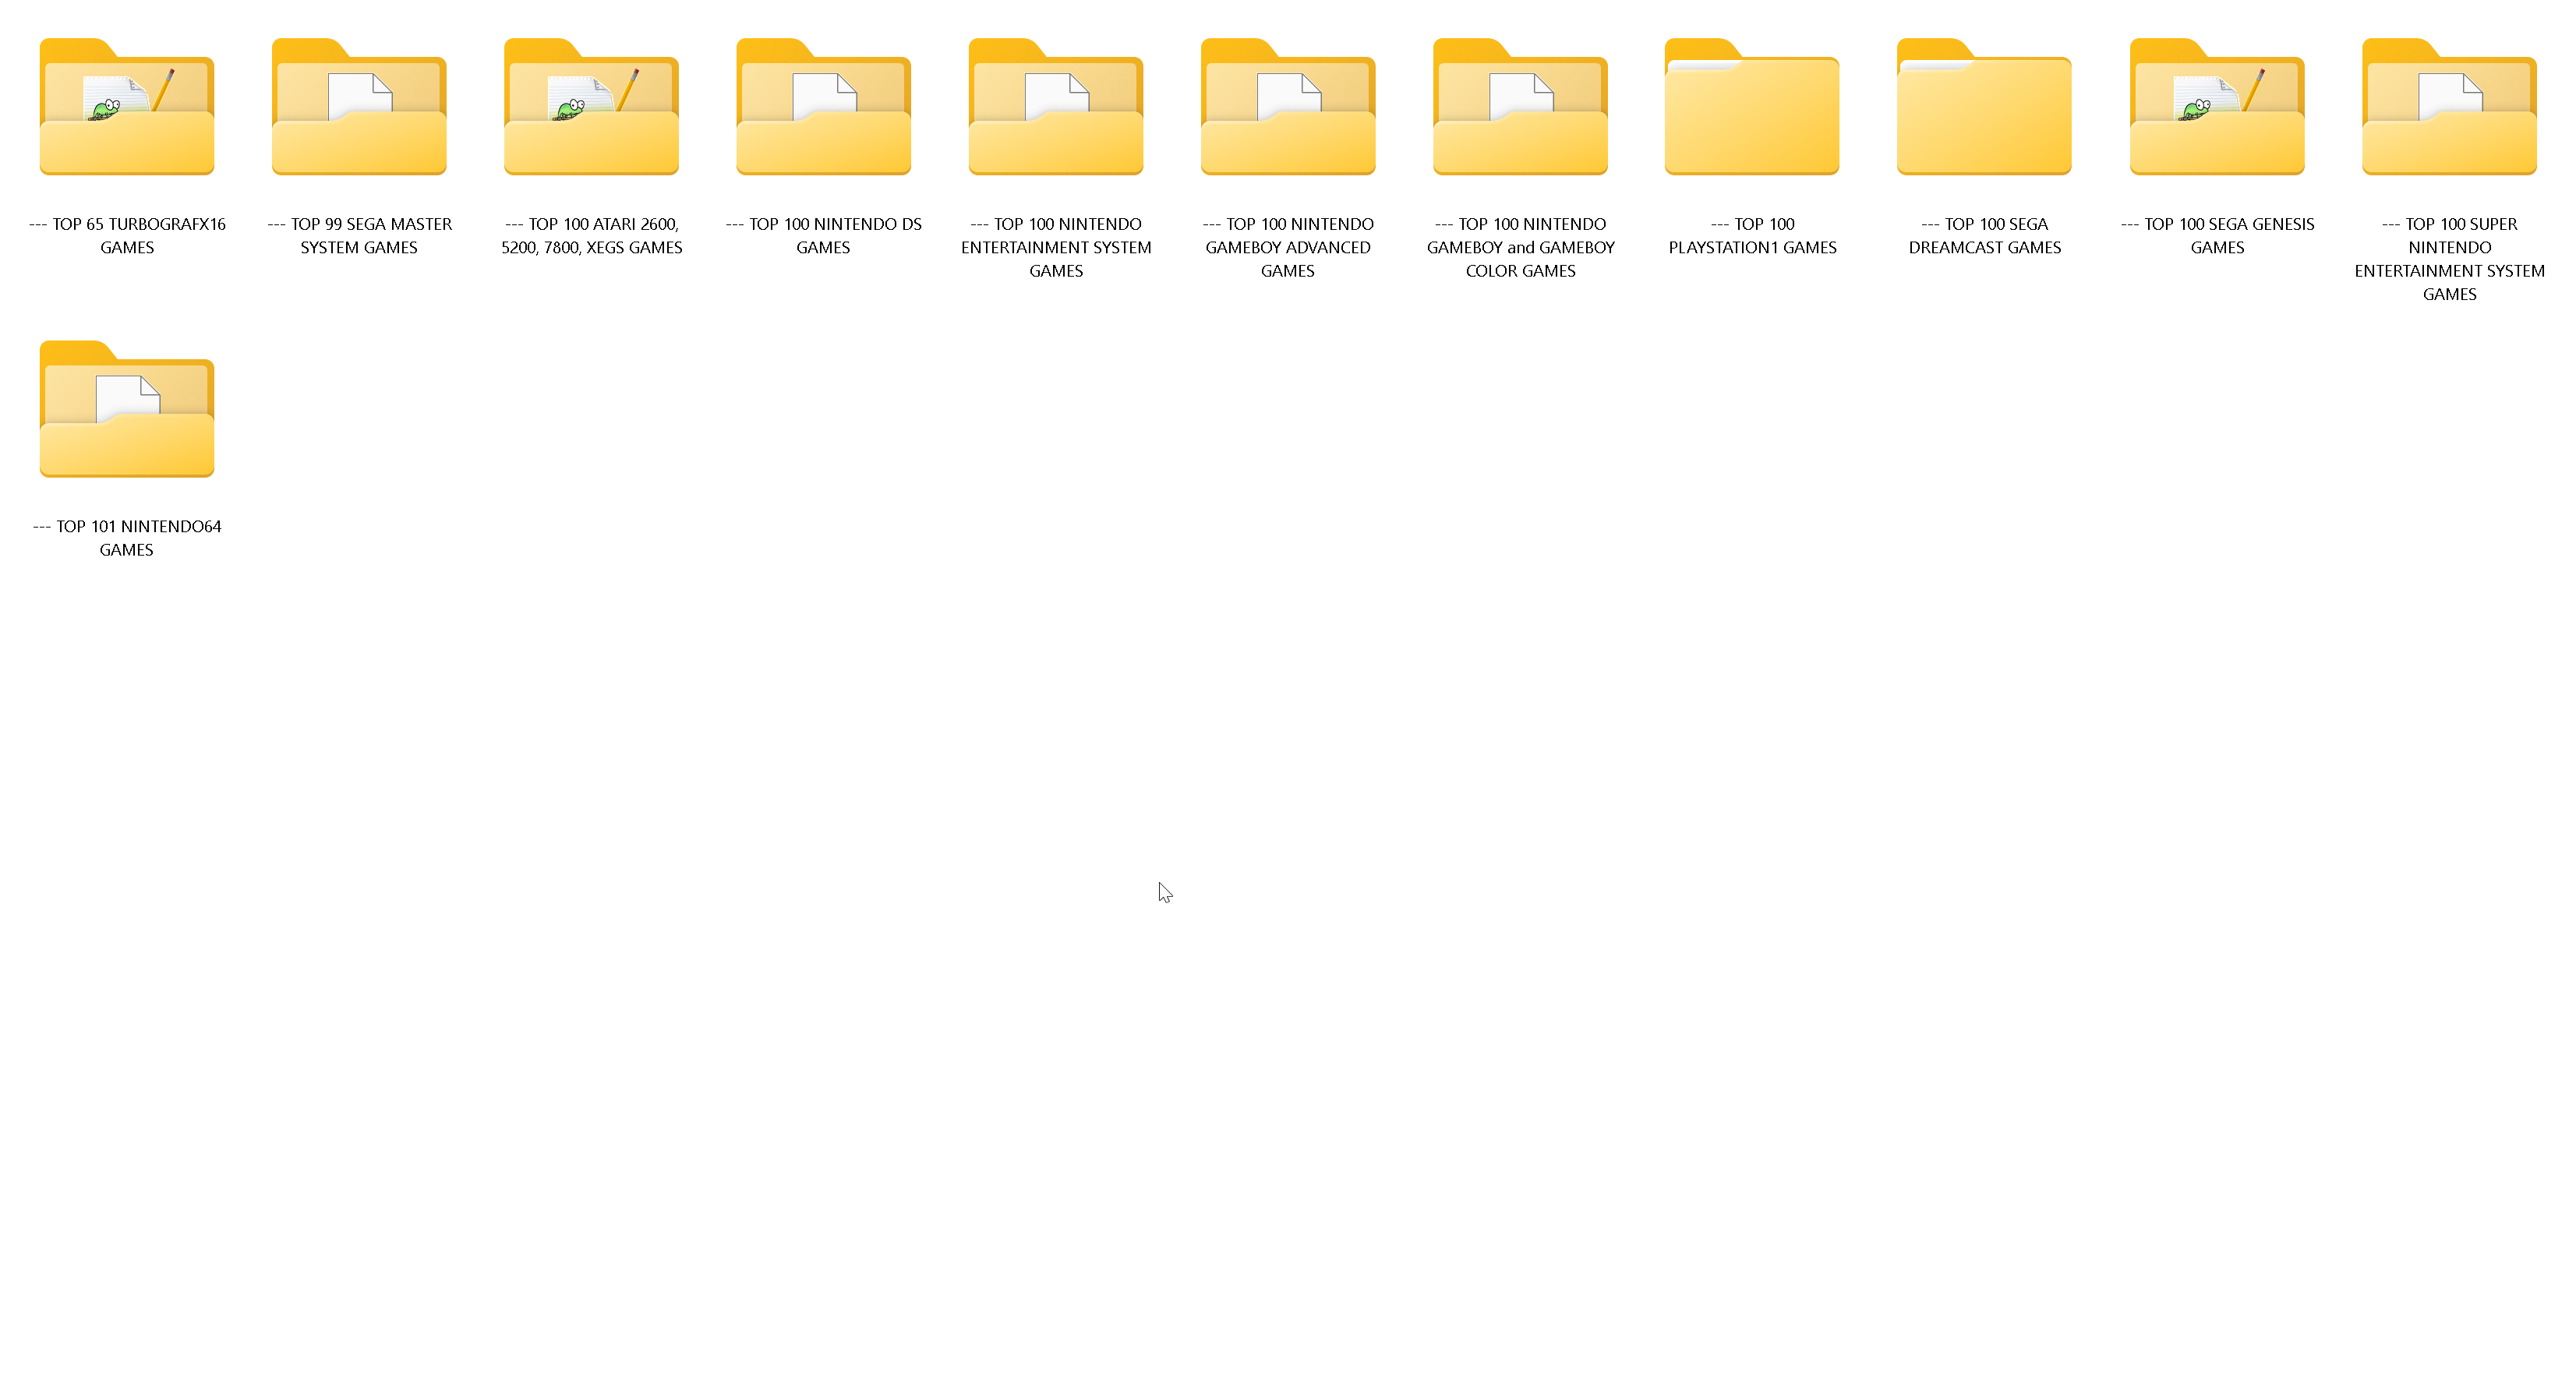Viewport: 2576px width, 1387px height.
Task: Click the TOP 100 PLAYSTATION1 GAMES folder icon
Action: (x=1752, y=108)
